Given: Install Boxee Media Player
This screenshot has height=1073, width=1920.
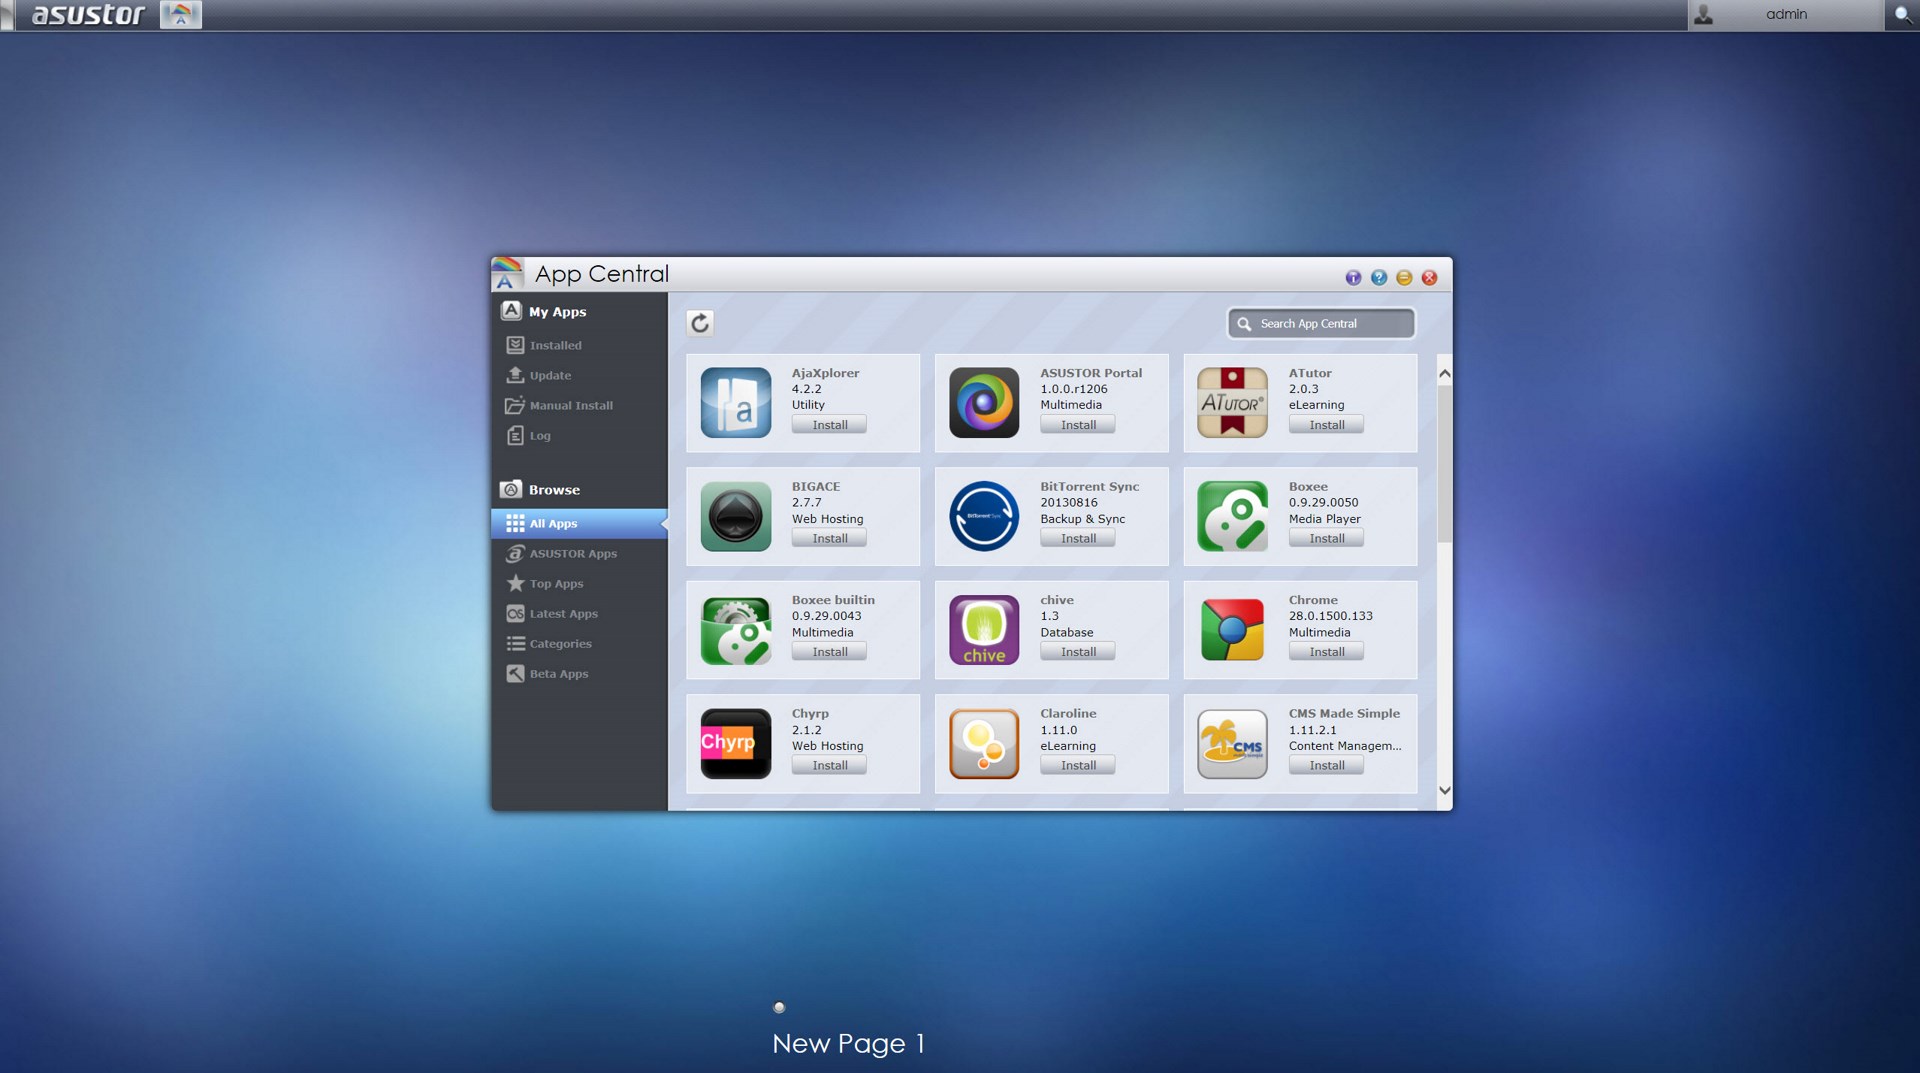Looking at the screenshot, I should (x=1326, y=538).
